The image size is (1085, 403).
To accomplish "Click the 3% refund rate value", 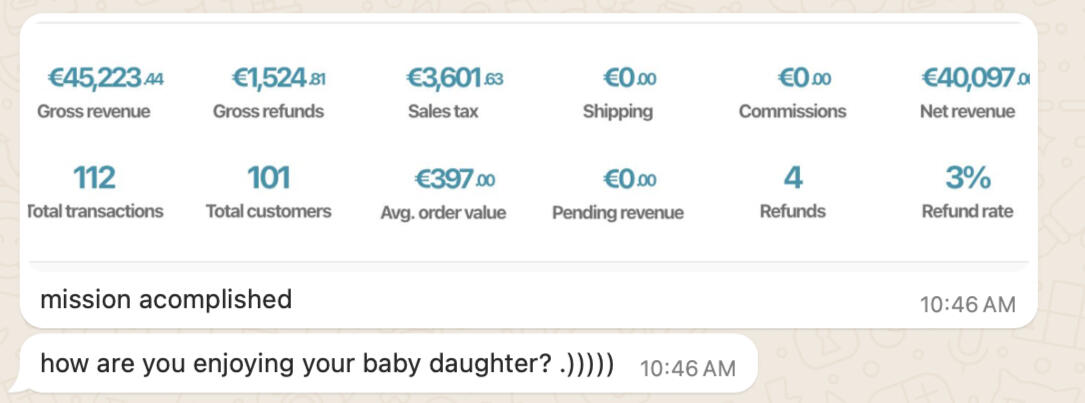I will (x=967, y=178).
